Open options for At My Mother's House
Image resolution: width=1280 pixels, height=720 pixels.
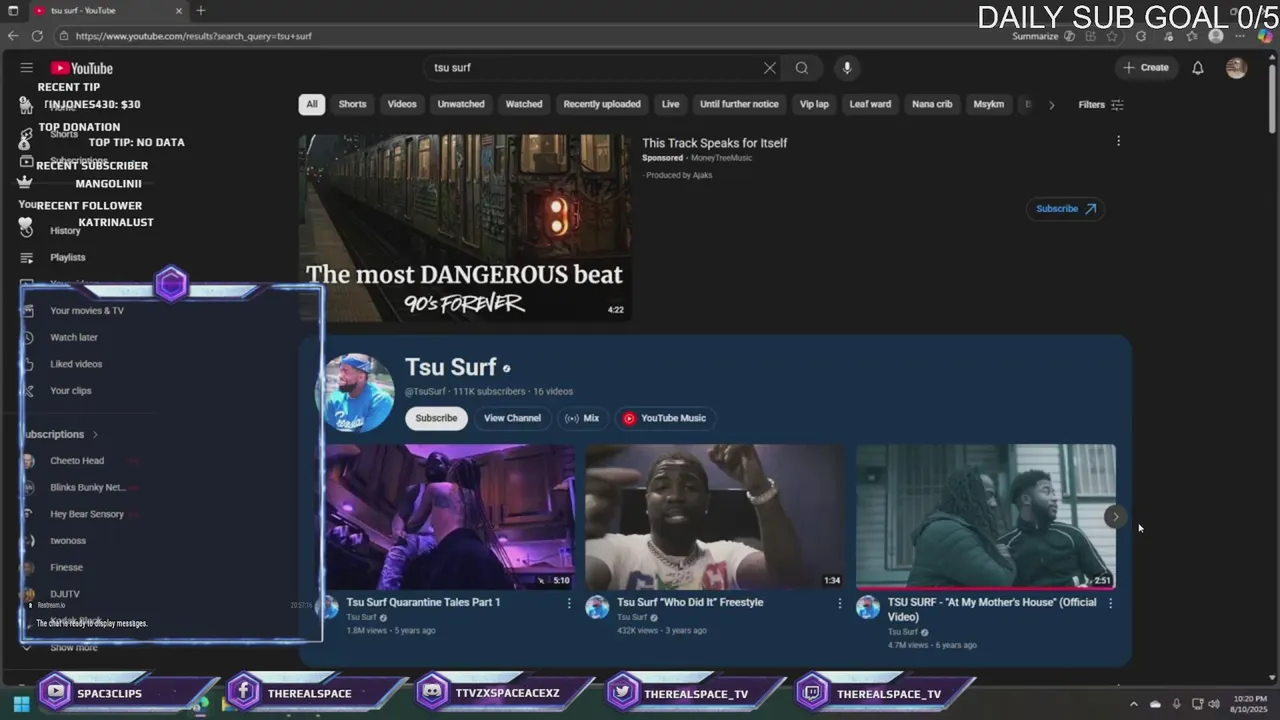pos(1110,603)
